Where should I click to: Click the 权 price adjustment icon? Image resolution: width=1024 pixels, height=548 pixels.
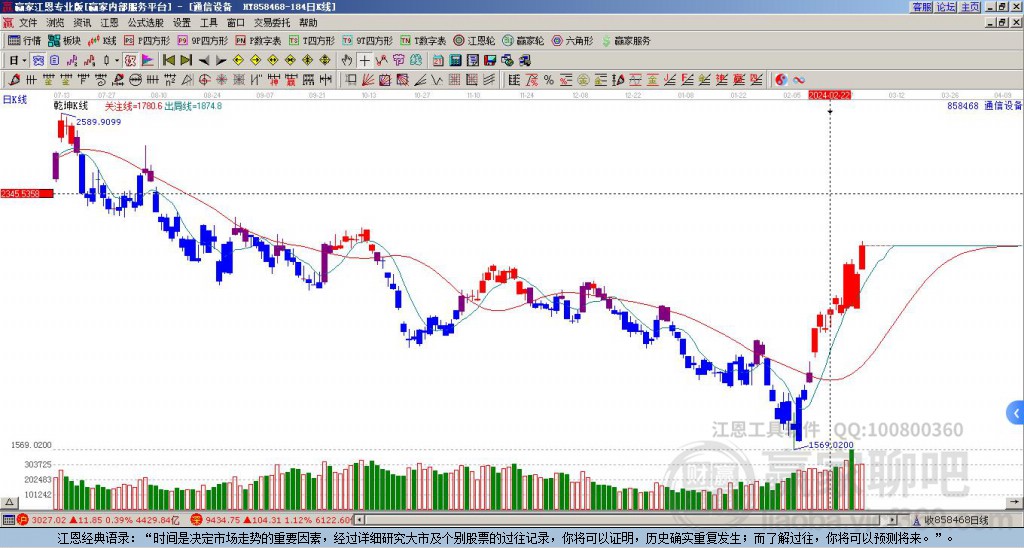130,60
